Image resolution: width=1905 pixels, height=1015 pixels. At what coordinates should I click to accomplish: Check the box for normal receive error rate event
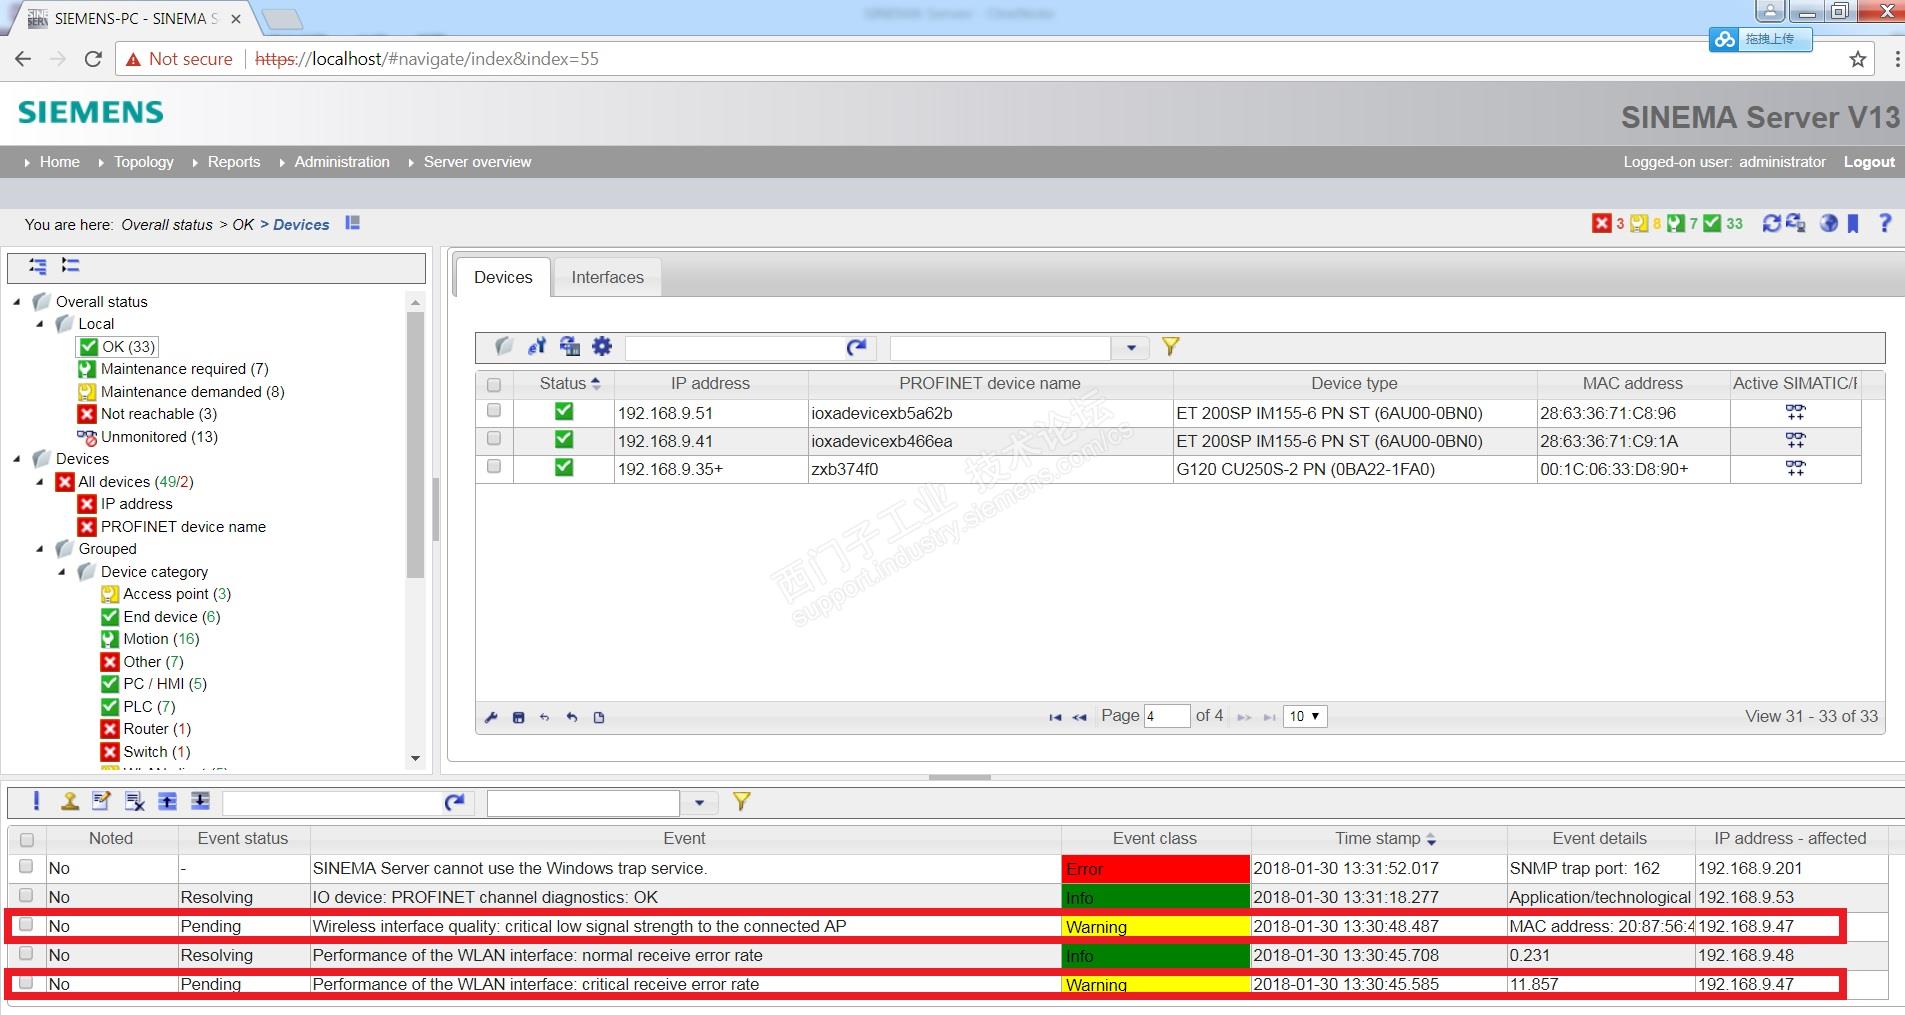(x=26, y=953)
